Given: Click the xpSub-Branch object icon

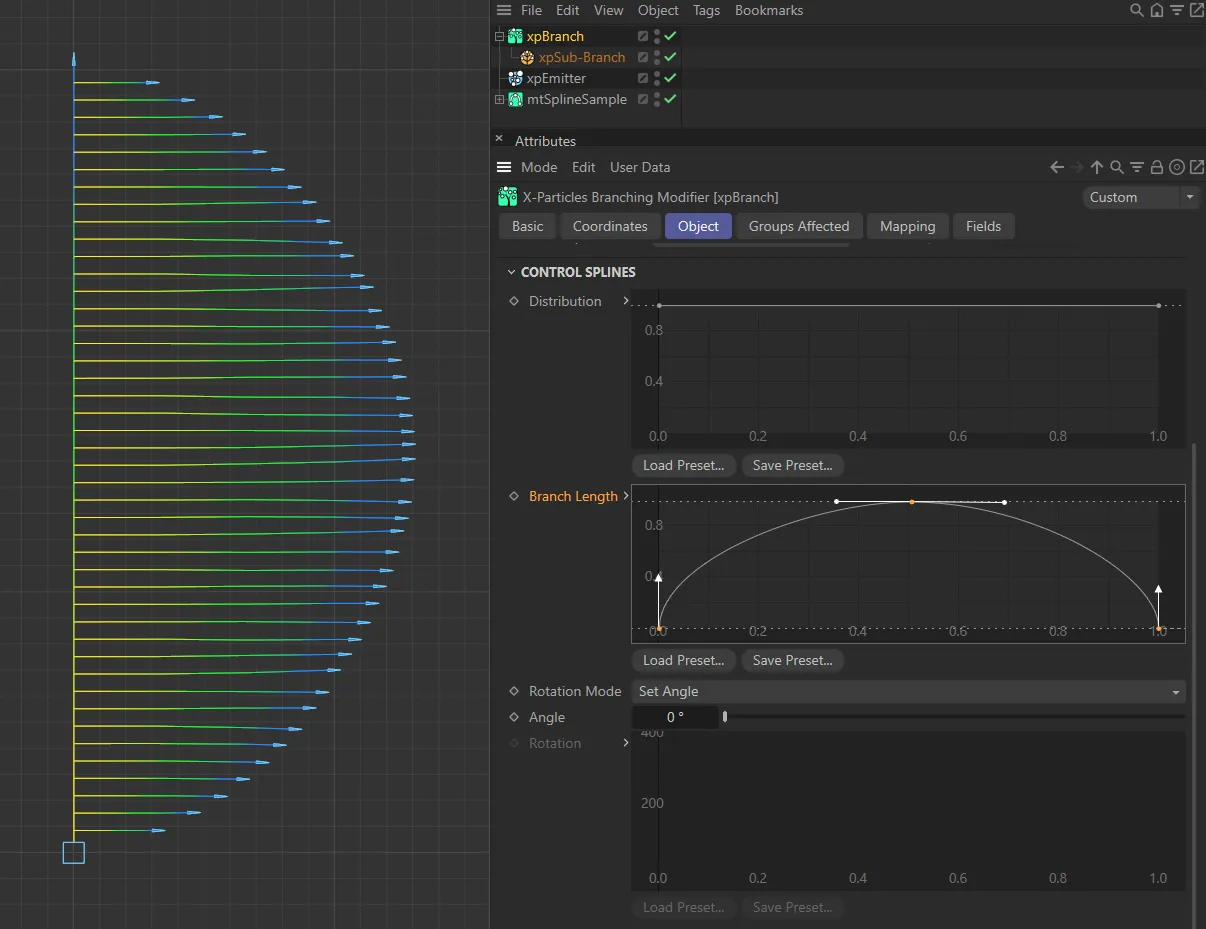Looking at the screenshot, I should 527,58.
